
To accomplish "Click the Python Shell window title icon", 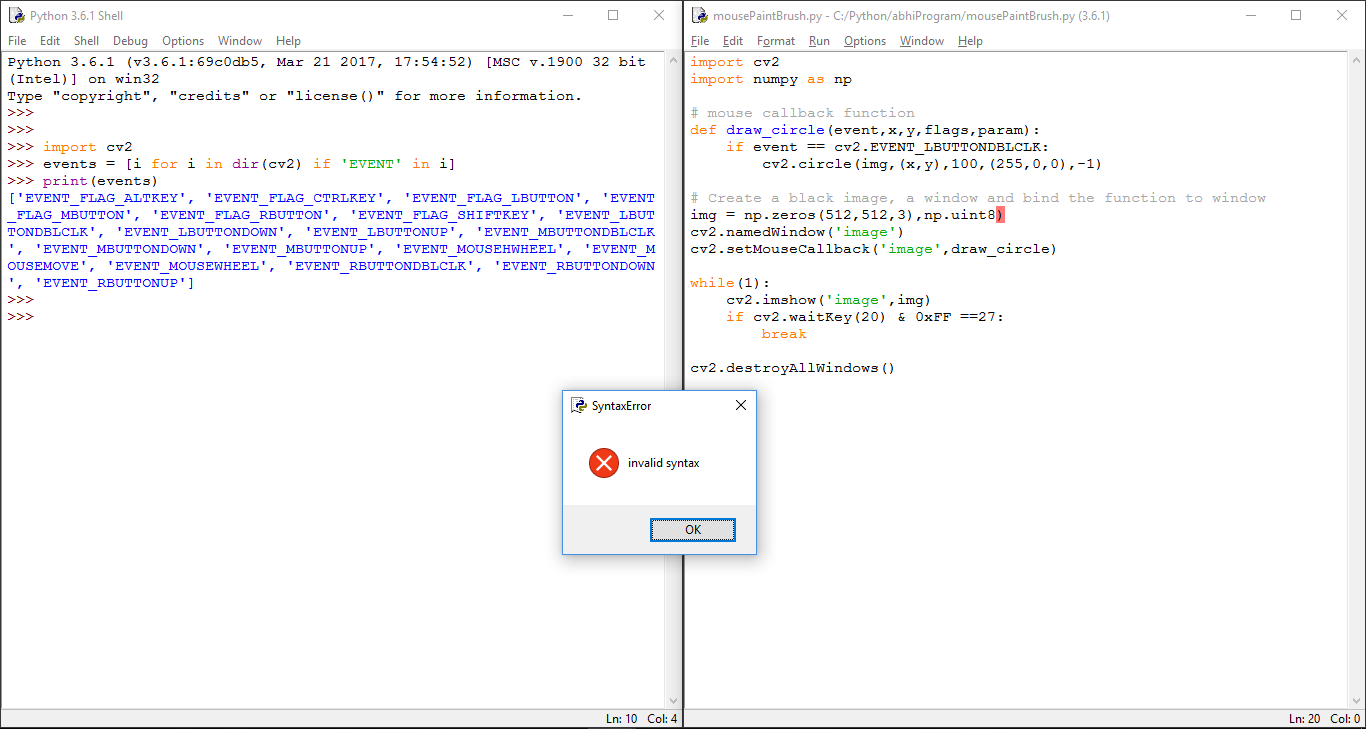I will coord(16,16).
